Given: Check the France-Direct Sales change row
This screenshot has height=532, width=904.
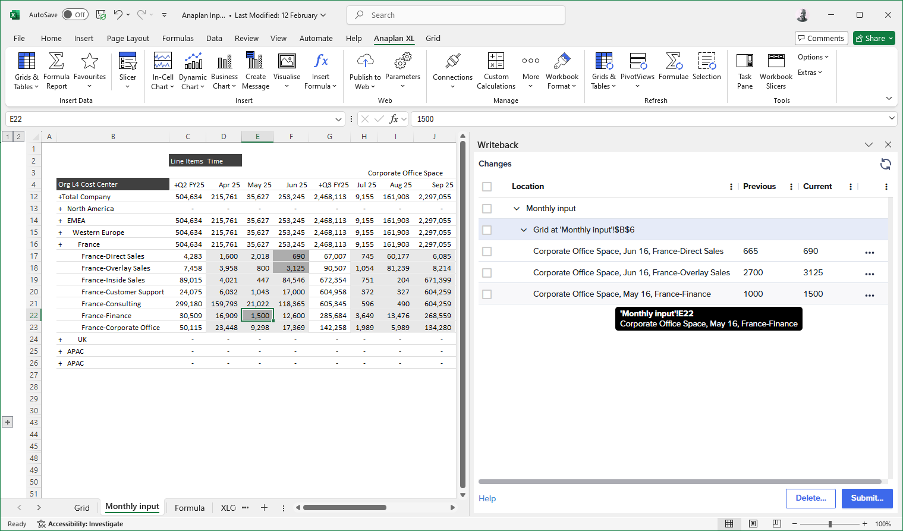Looking at the screenshot, I should (487, 251).
